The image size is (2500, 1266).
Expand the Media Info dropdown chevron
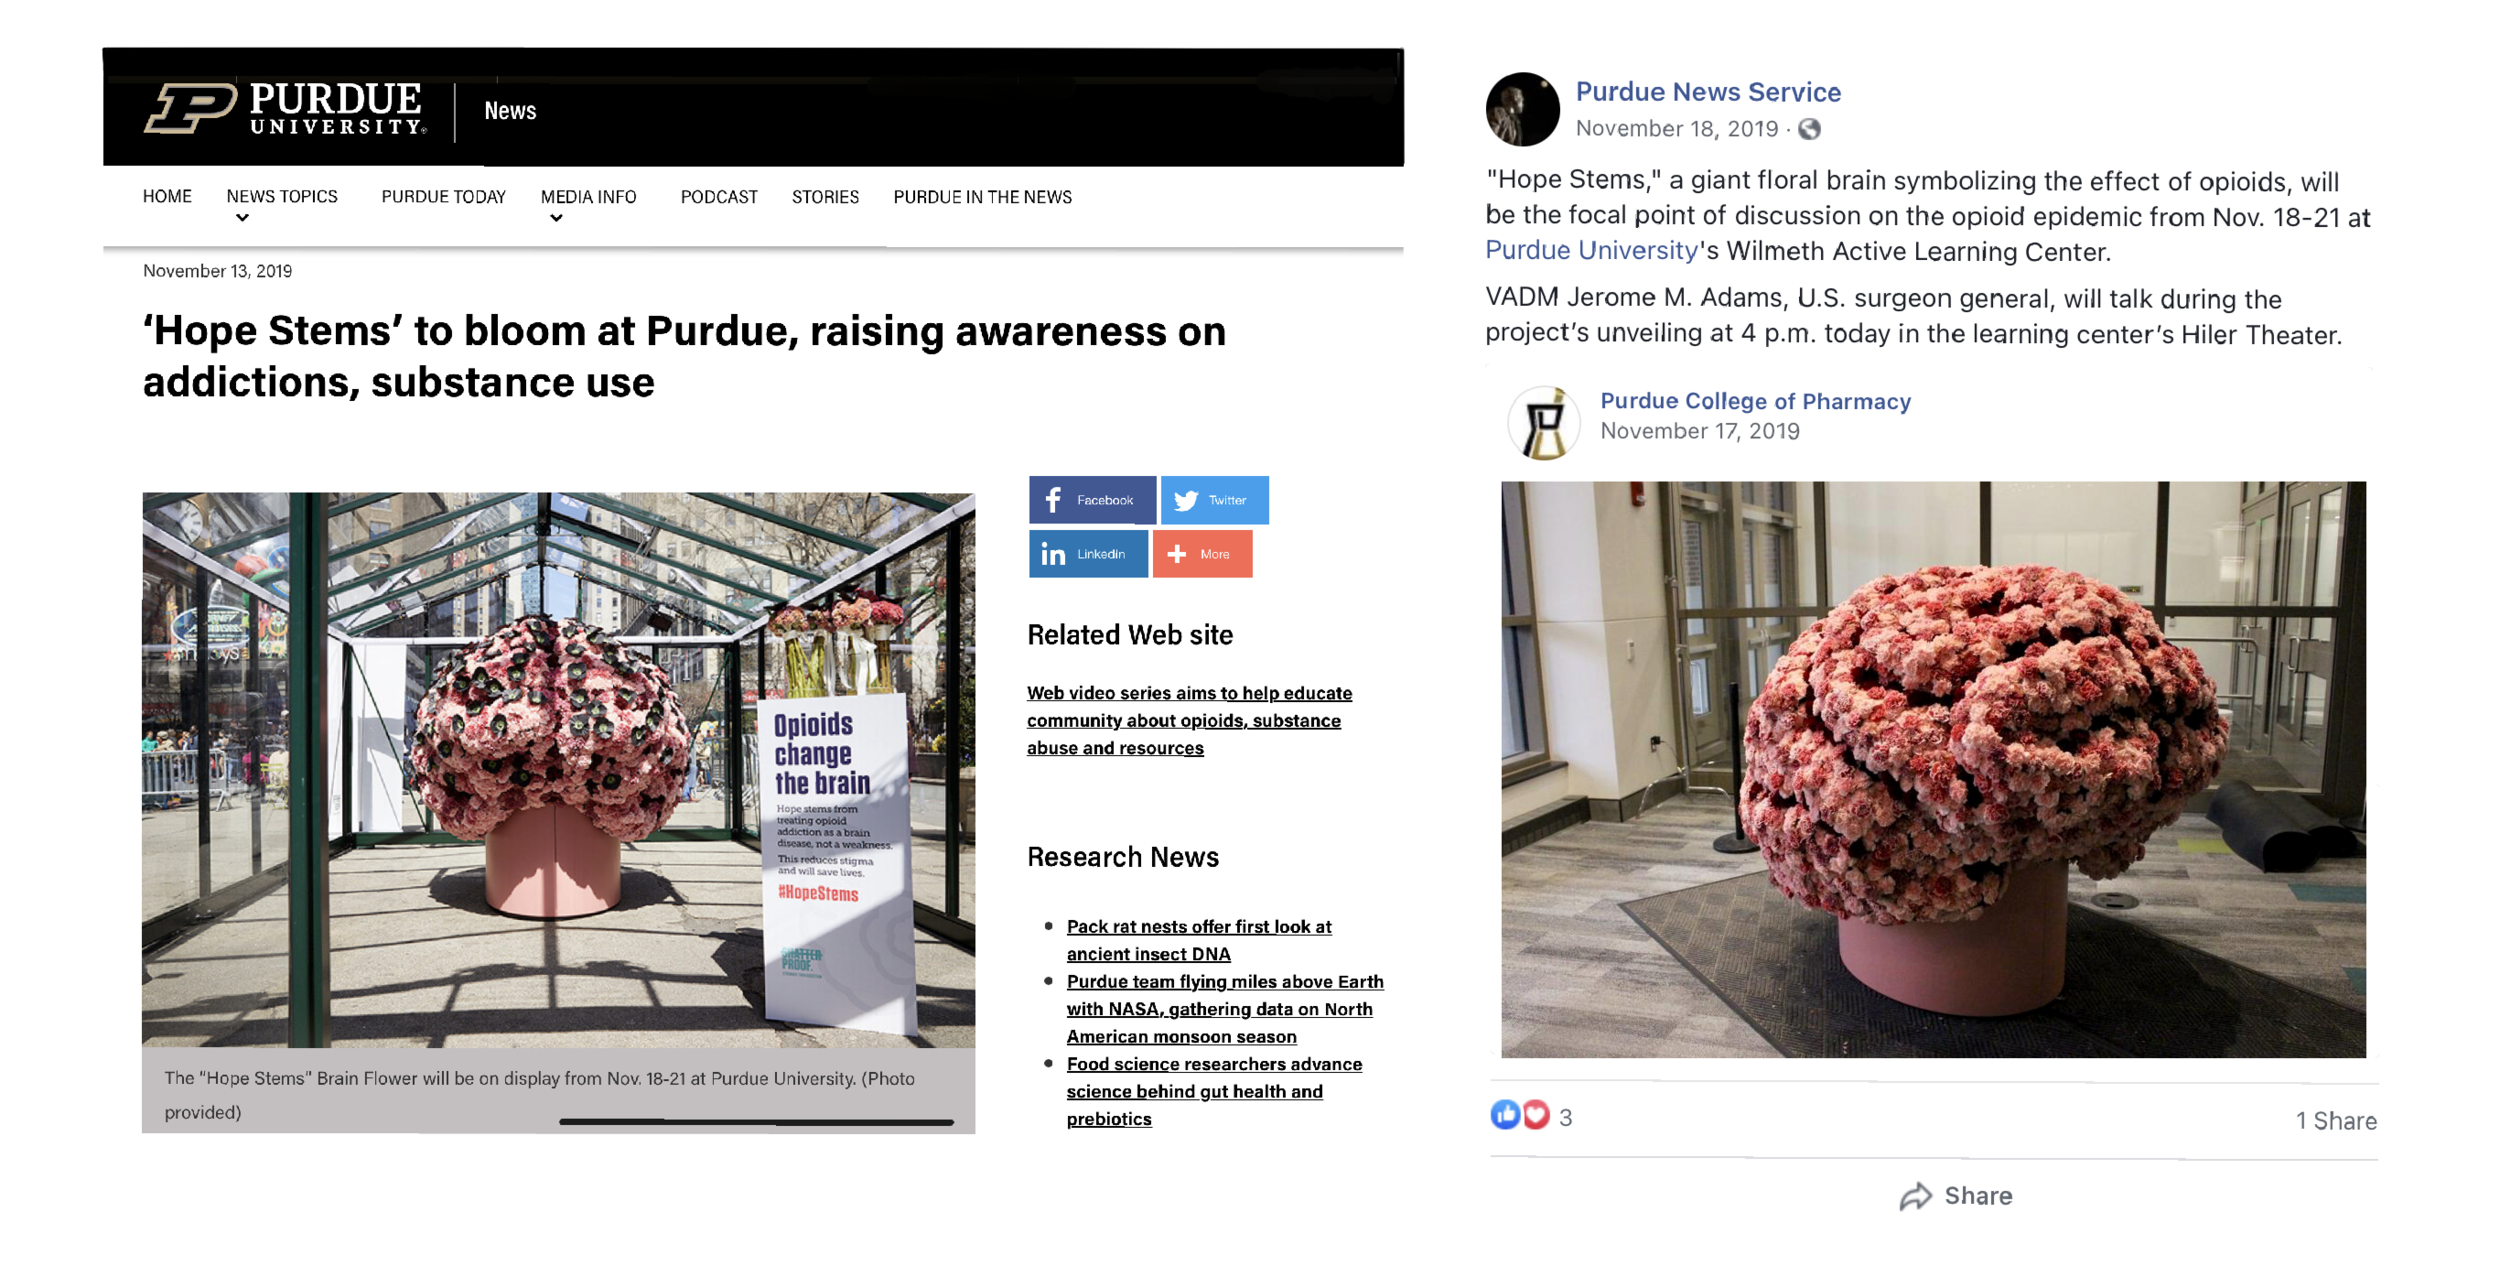556,218
